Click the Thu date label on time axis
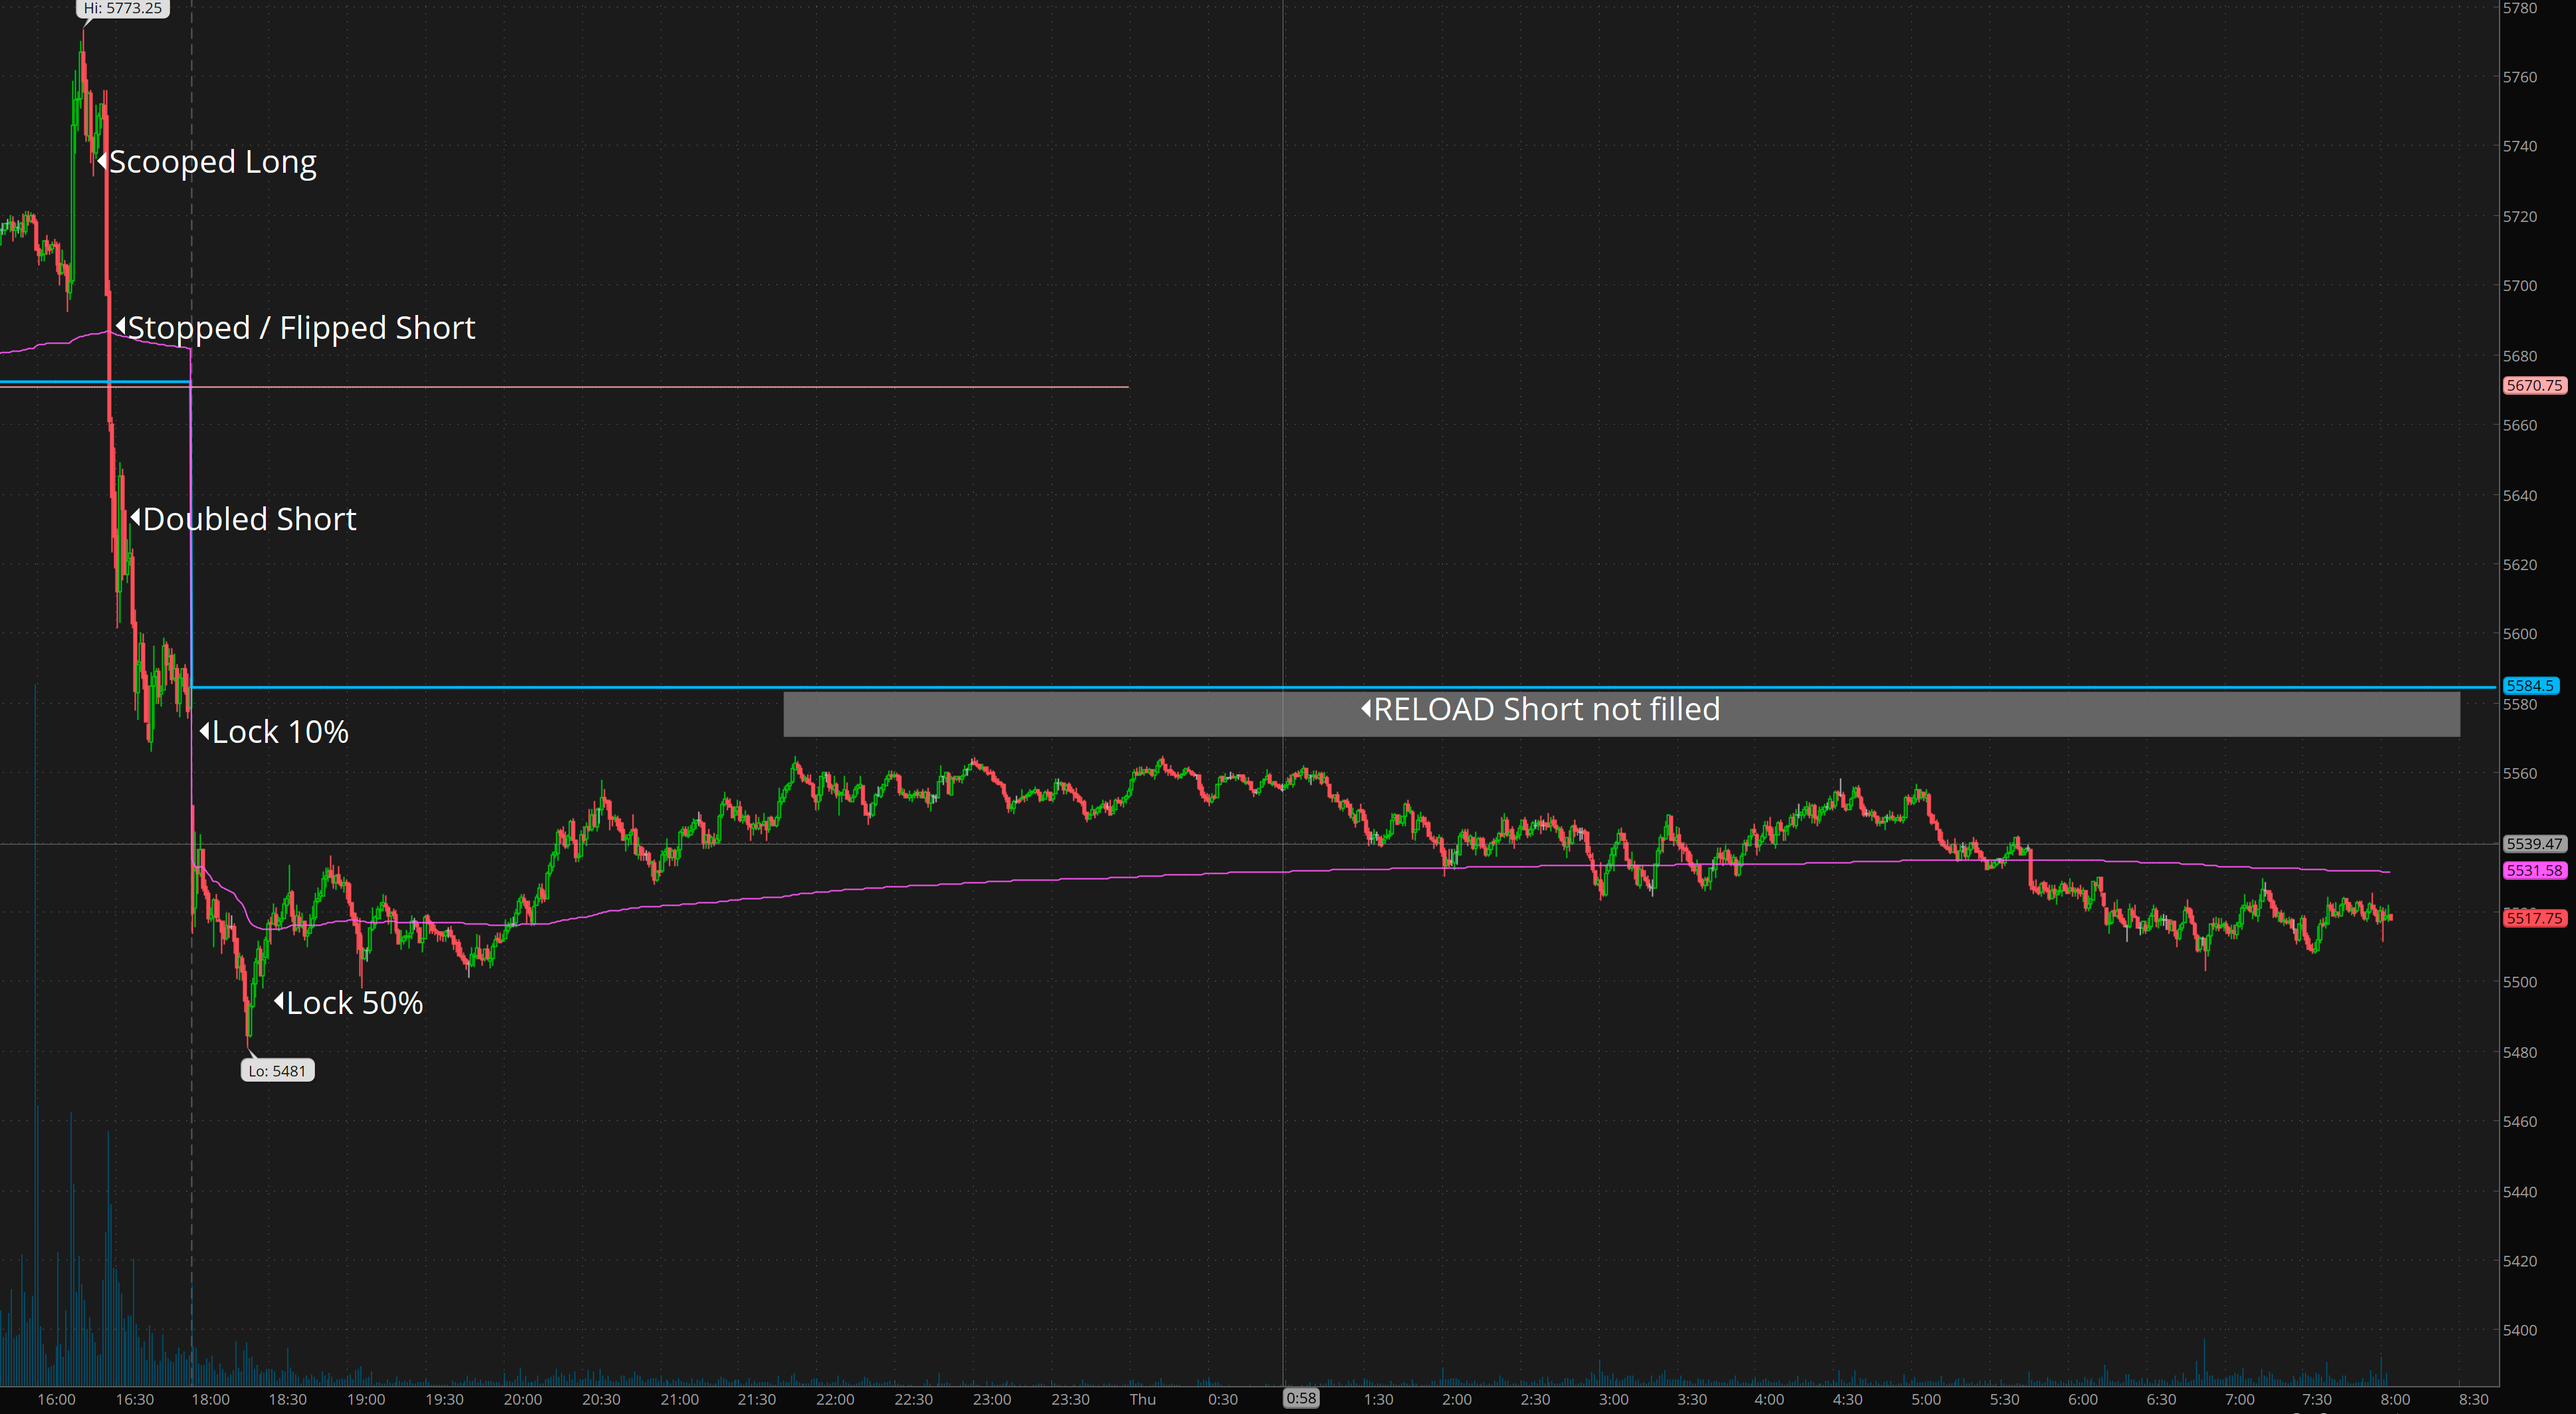Screen dimensions: 2576x1414 coord(1142,1399)
